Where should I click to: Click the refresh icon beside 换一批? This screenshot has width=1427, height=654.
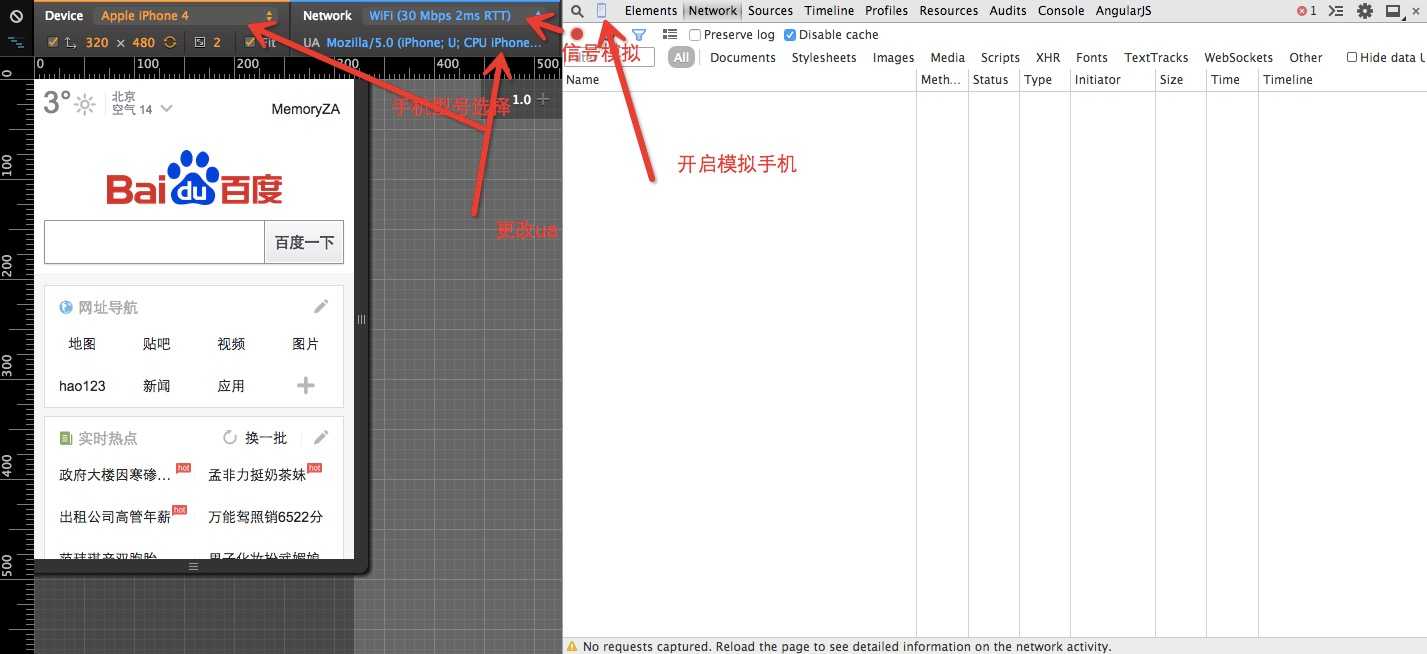pyautogui.click(x=230, y=437)
